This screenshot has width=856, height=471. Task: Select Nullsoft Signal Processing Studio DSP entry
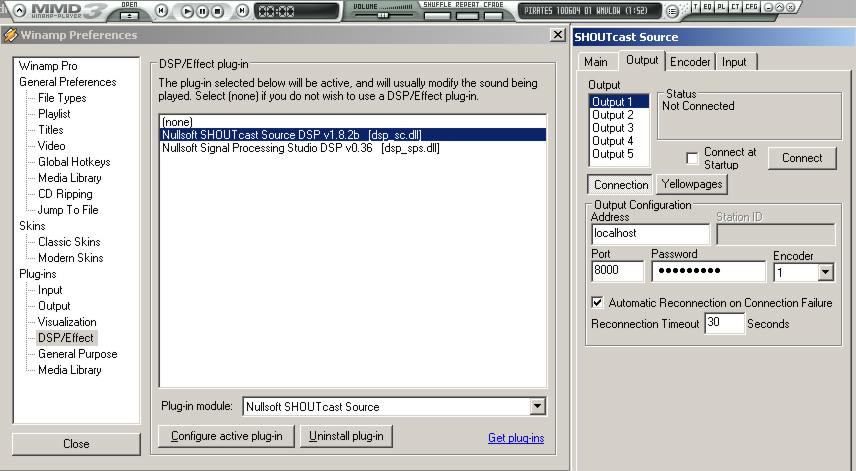coord(353,148)
